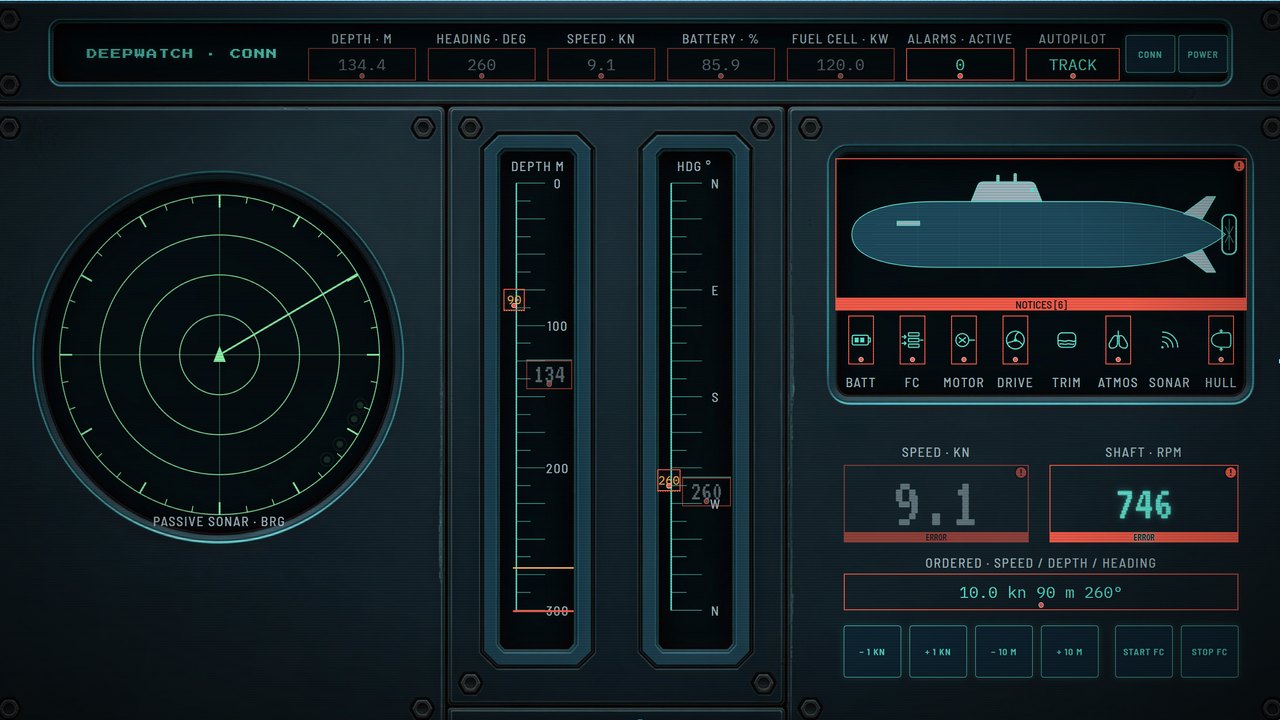This screenshot has height=720, width=1280.
Task: Click the STOP FC button
Action: coord(1210,652)
